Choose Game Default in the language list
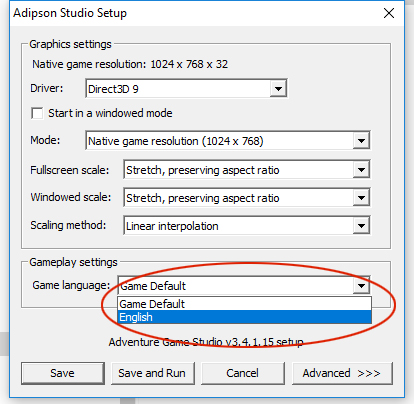 [245, 304]
